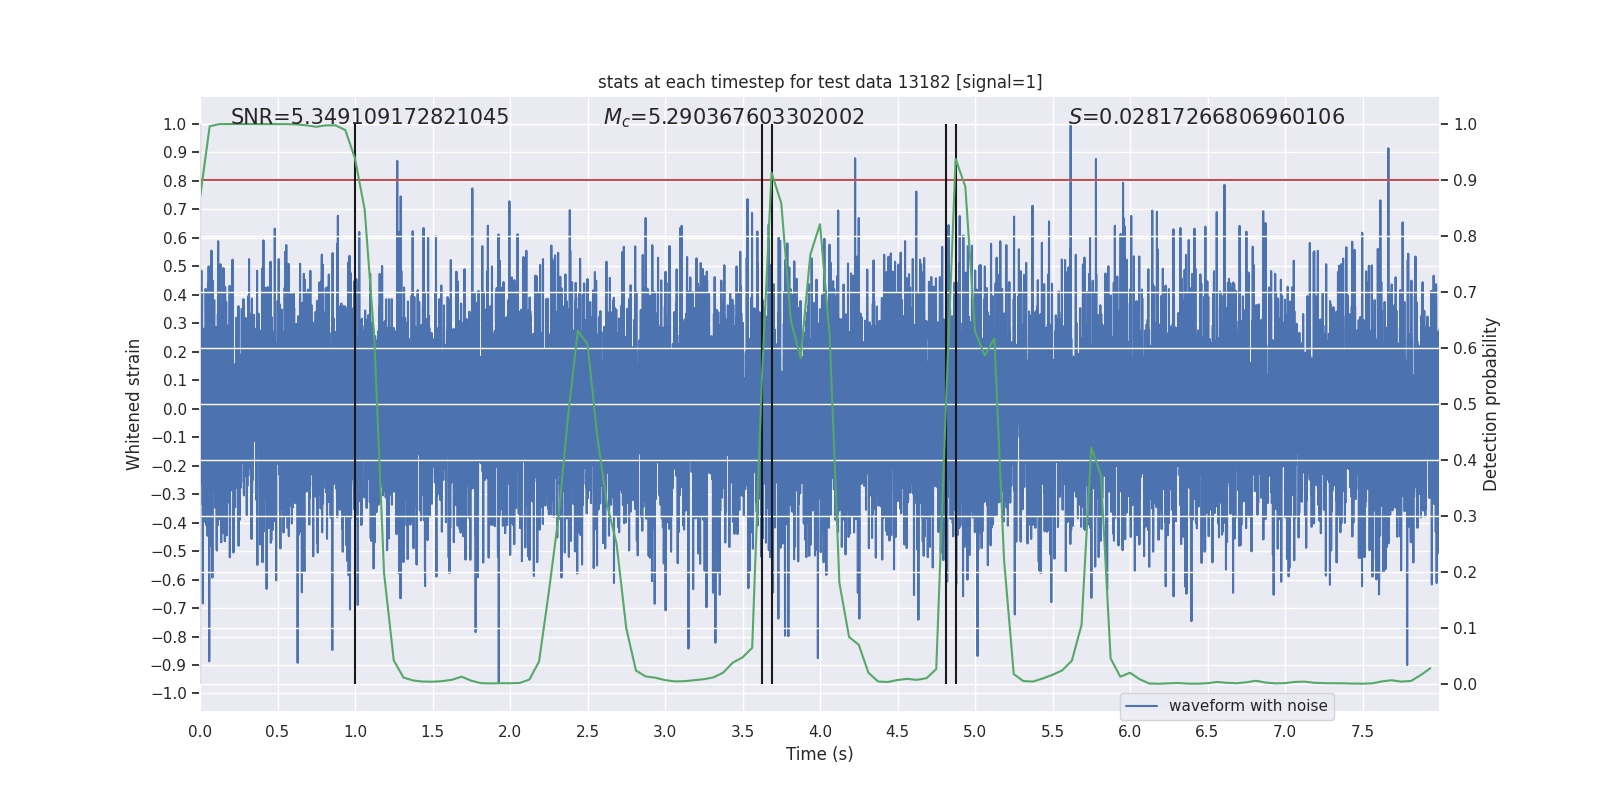Click the left y-axis tick label 0.5
Image resolution: width=1600 pixels, height=800 pixels.
coord(175,266)
